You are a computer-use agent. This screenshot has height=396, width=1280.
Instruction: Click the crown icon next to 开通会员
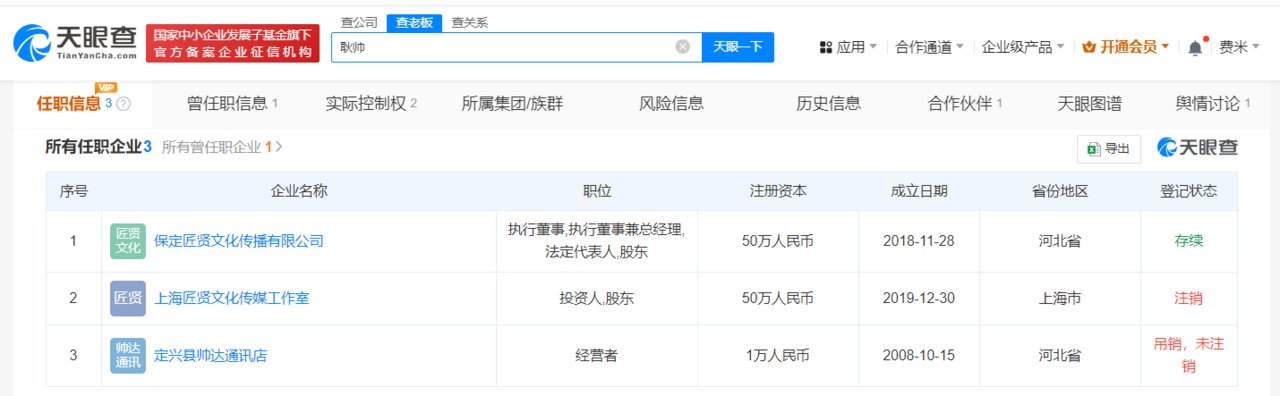tap(1089, 47)
